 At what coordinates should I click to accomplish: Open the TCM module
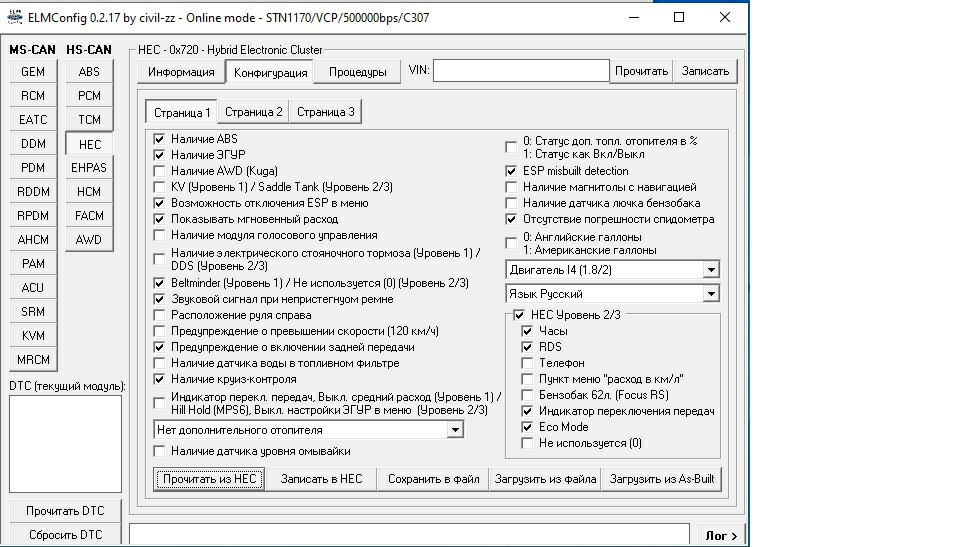tap(89, 119)
